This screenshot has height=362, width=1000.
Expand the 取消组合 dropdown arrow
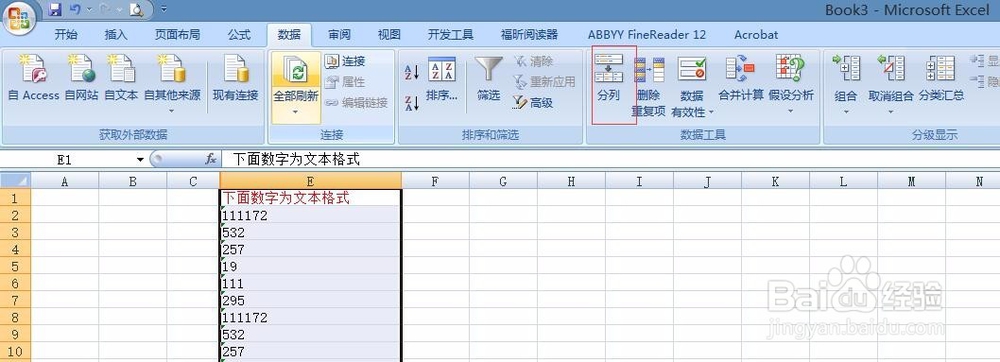[x=891, y=112]
